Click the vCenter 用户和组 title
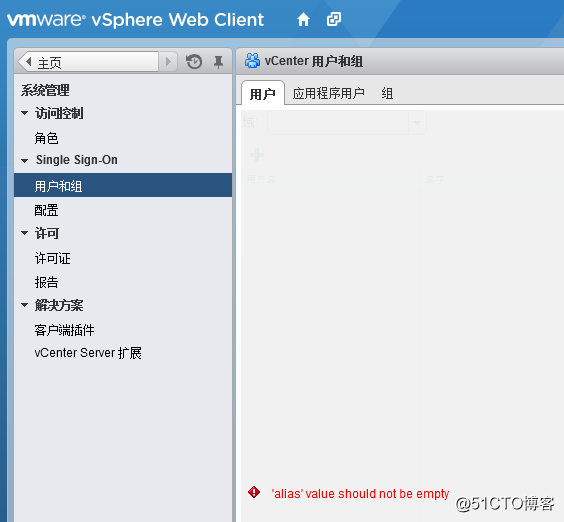Viewport: 564px width, 522px height. click(314, 61)
